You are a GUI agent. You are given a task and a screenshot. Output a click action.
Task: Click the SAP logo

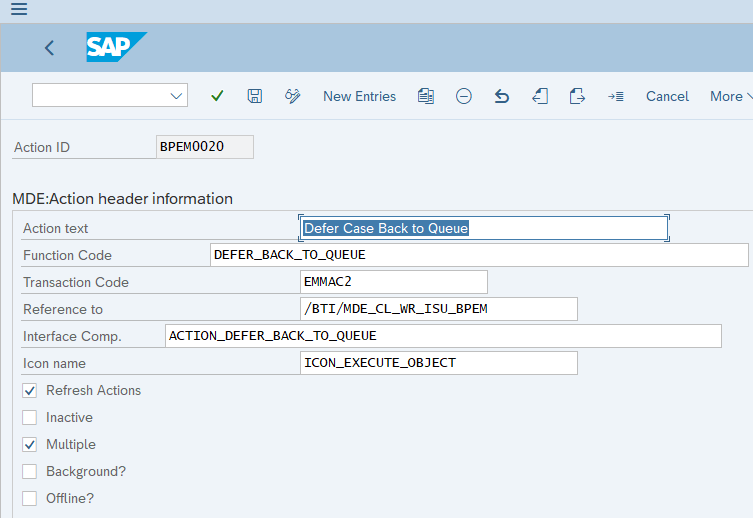115,47
